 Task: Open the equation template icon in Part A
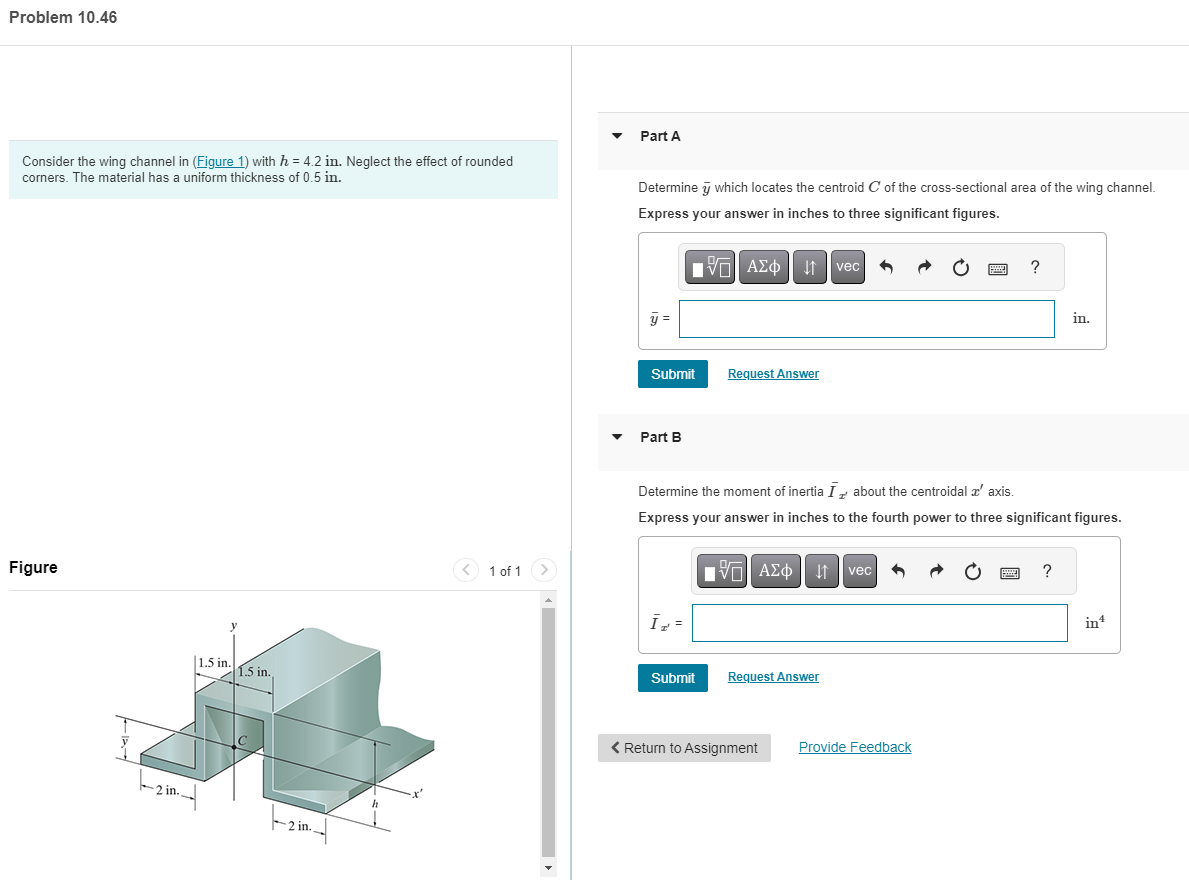point(709,267)
